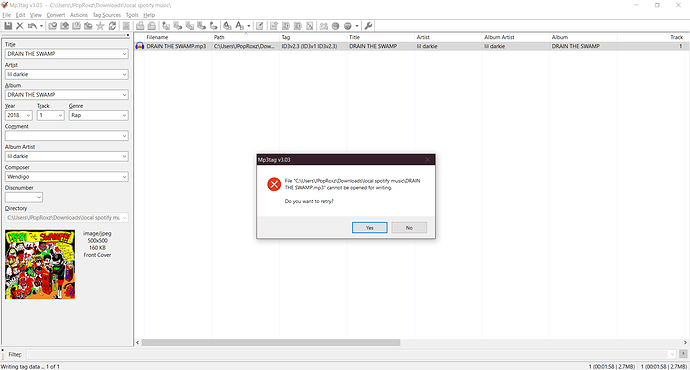The width and height of the screenshot is (690, 370).
Task: Open the Undo history dropdown arrow
Action: (41, 26)
